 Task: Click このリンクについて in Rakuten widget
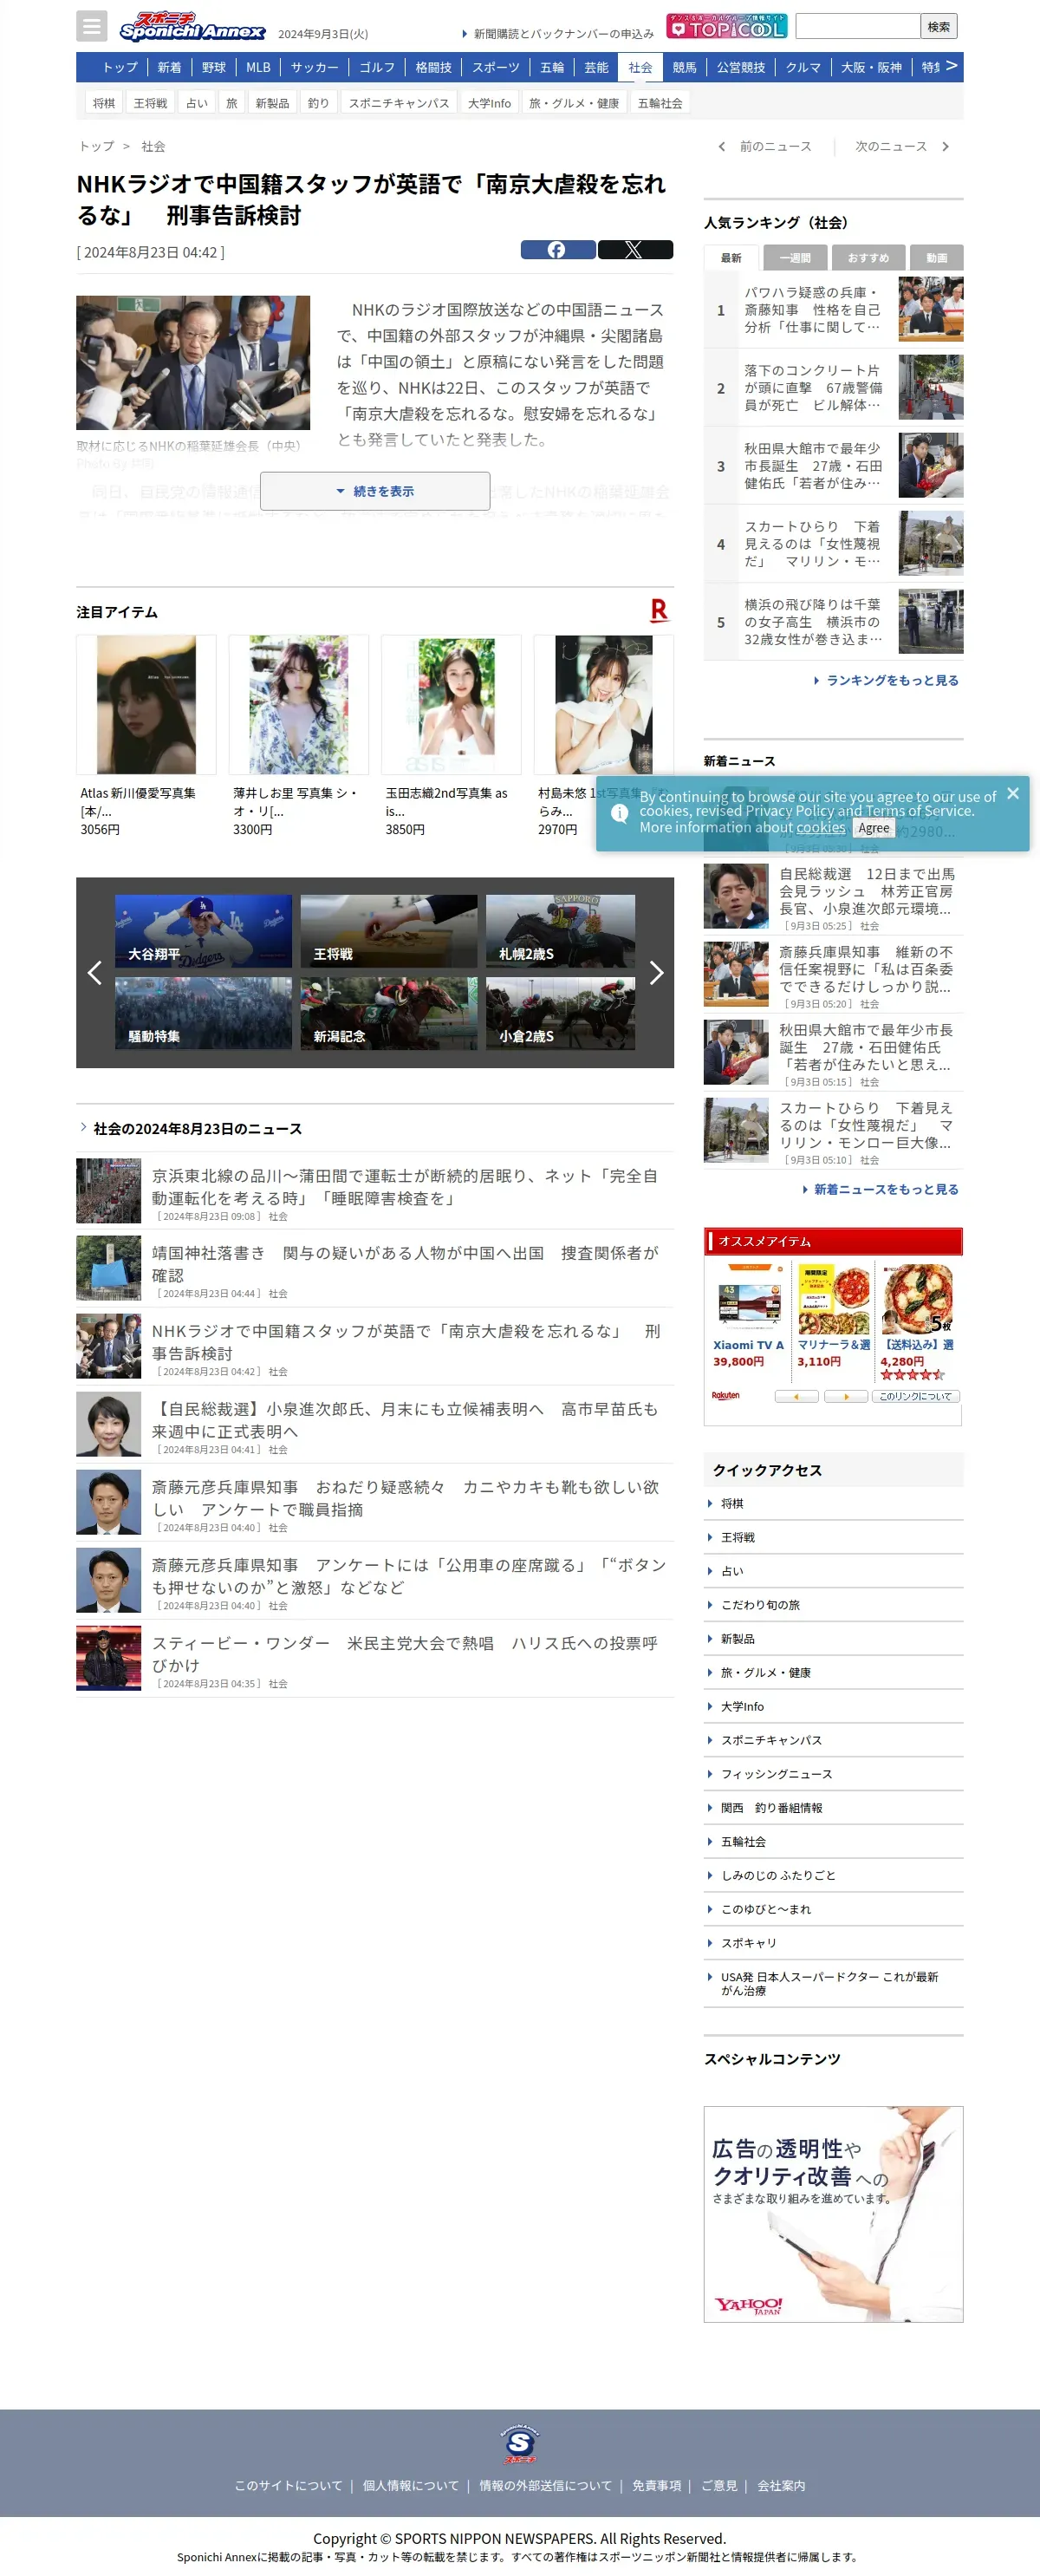coord(915,1396)
